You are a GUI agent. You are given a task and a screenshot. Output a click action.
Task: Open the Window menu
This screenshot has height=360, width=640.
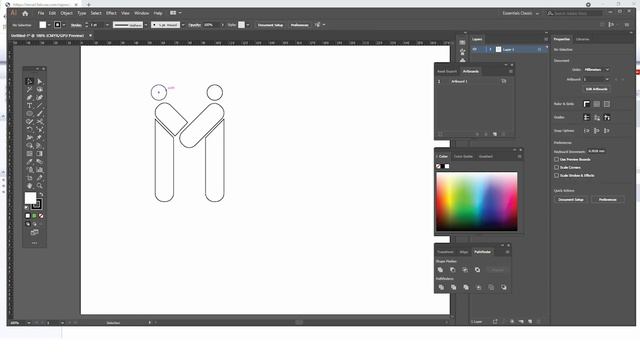(x=142, y=13)
